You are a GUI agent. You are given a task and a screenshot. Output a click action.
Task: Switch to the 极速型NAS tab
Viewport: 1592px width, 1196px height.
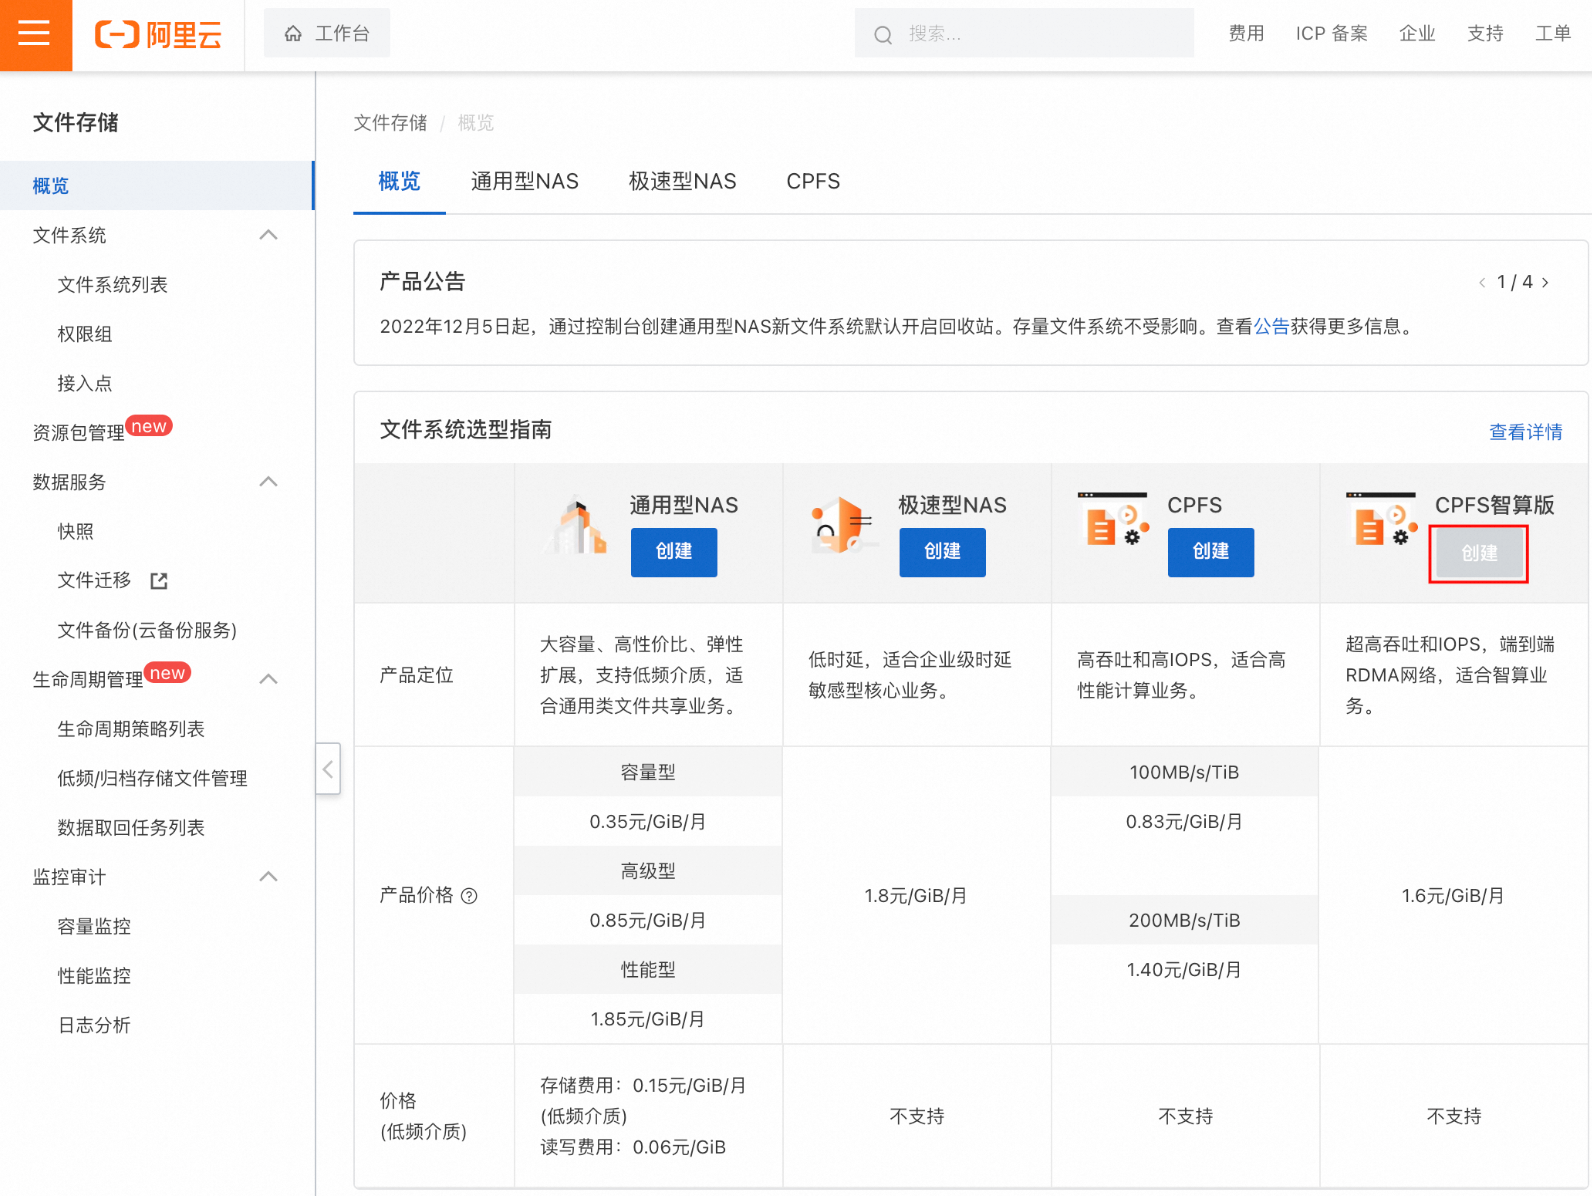point(682,182)
